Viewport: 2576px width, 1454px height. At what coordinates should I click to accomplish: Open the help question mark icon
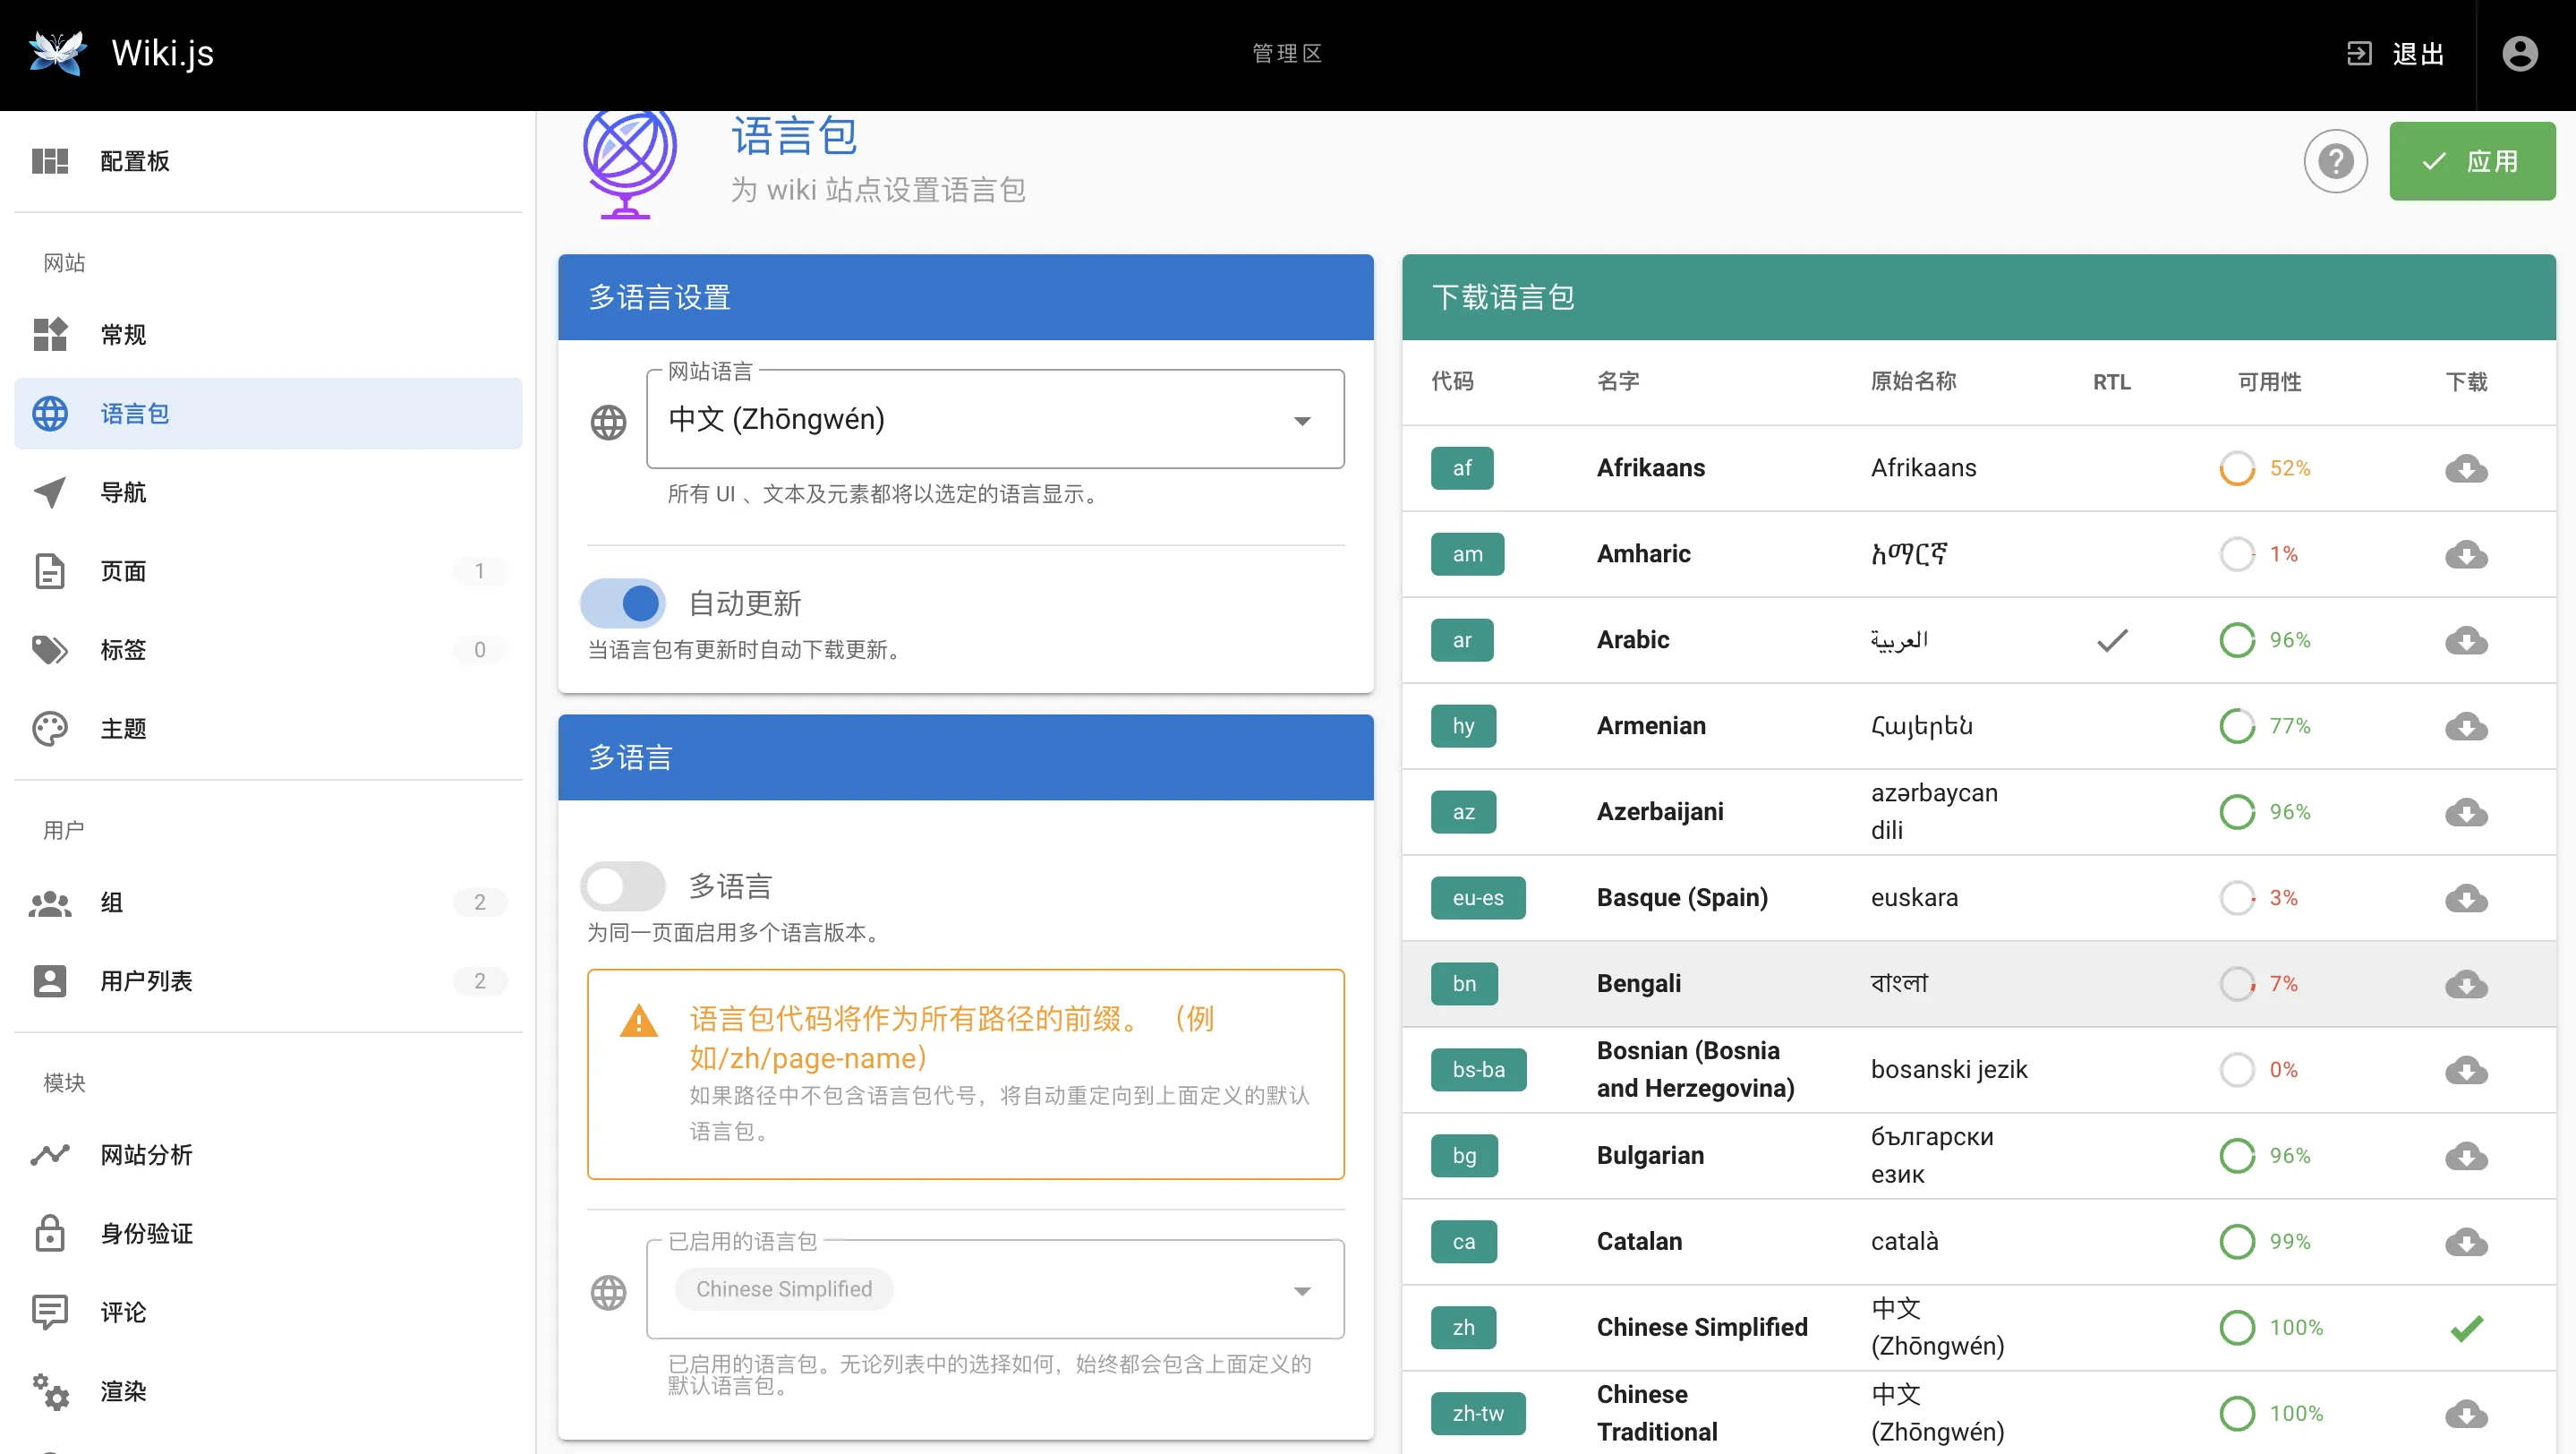tap(2335, 160)
